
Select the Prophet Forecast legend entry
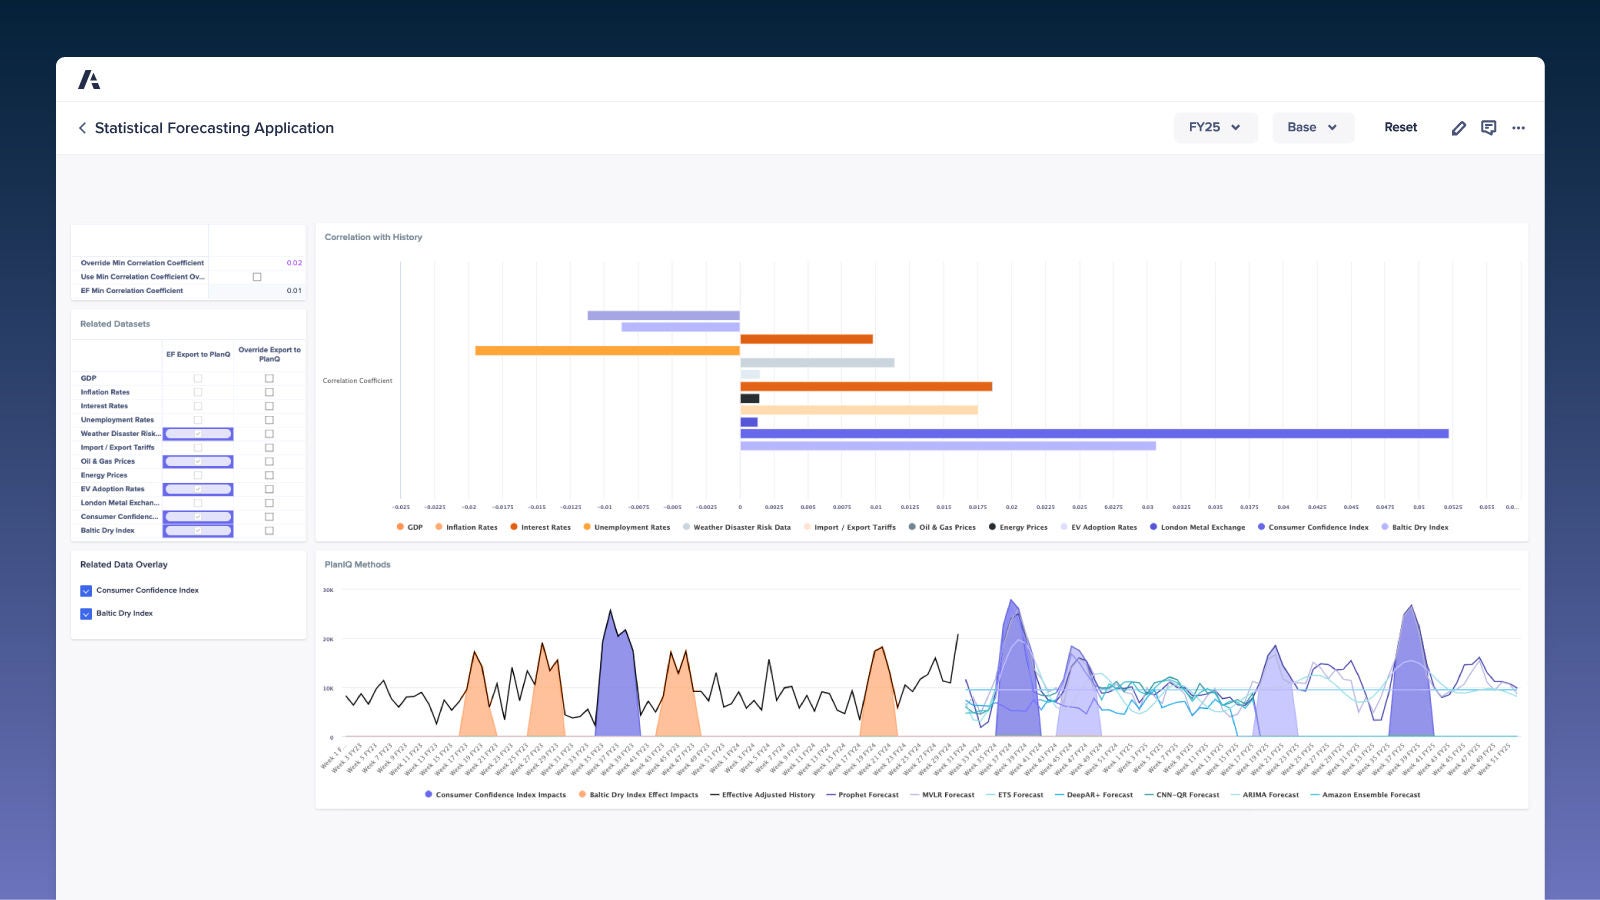tap(868, 795)
